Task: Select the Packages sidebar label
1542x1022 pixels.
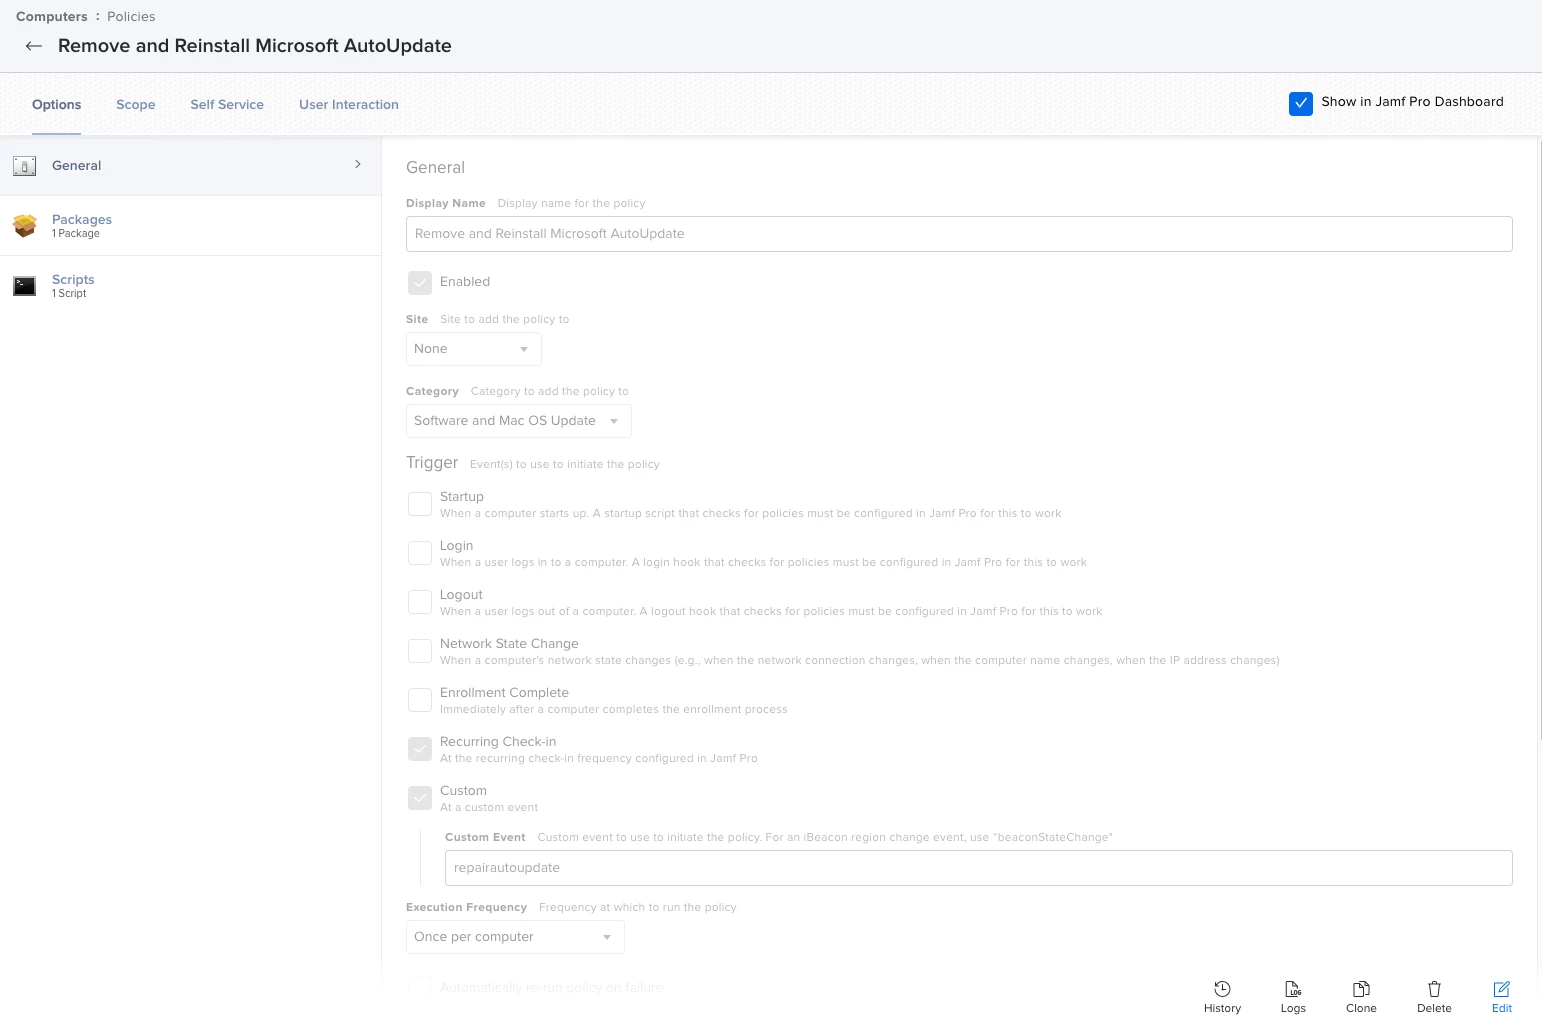Action: coord(82,220)
